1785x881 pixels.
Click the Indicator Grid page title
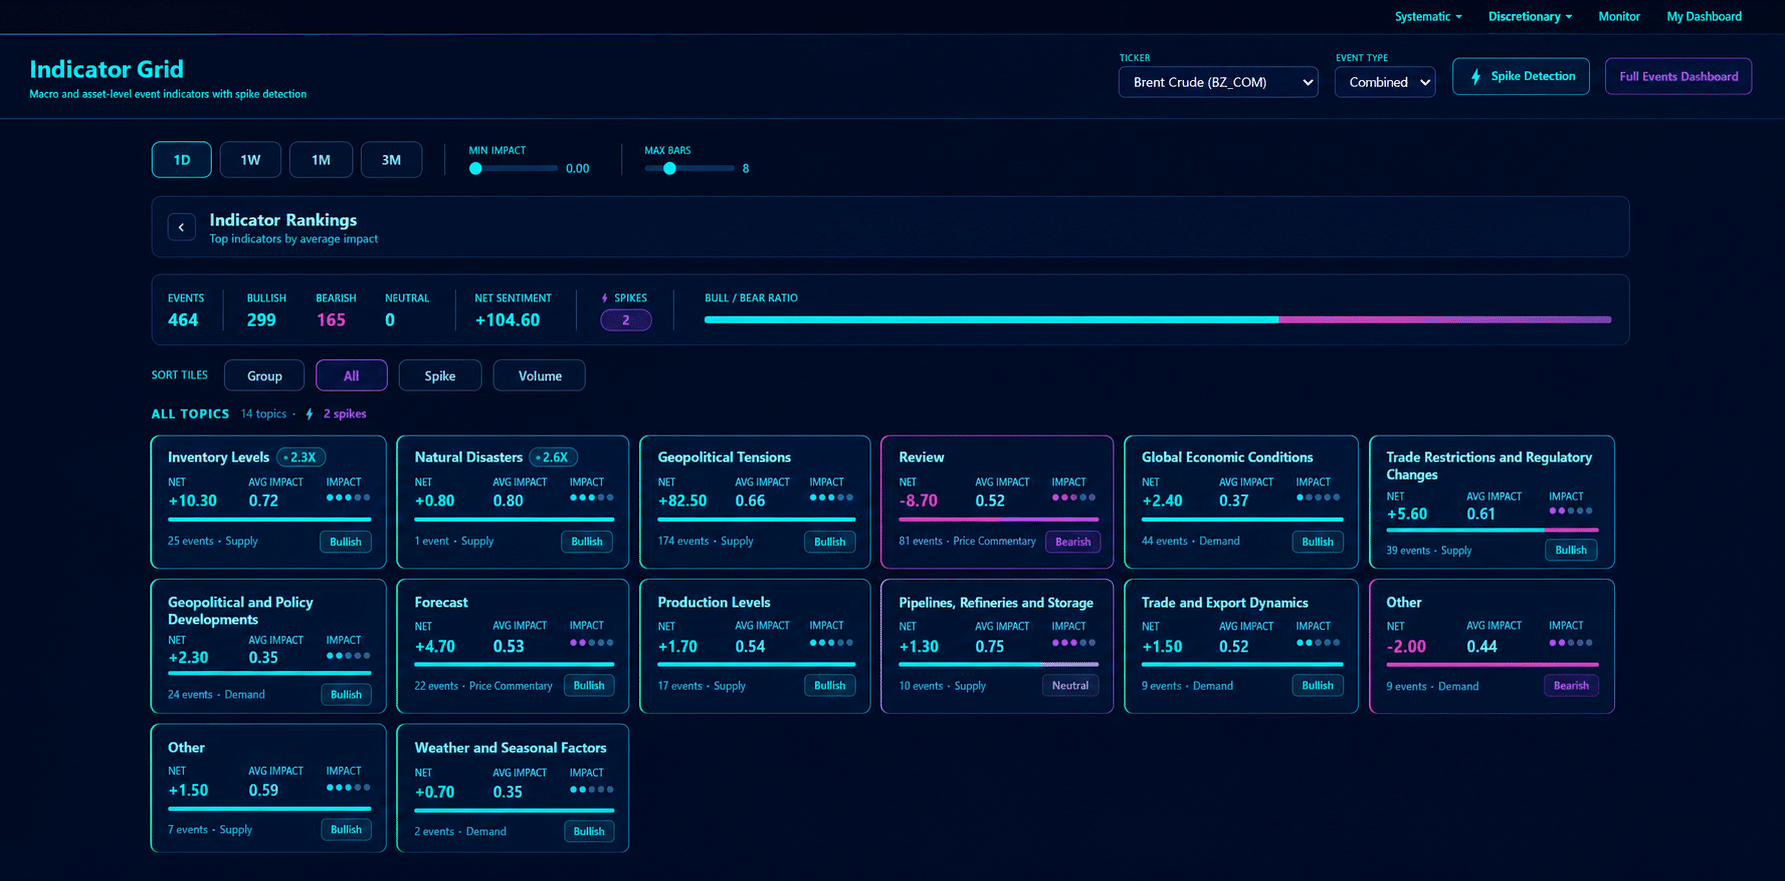pos(107,69)
